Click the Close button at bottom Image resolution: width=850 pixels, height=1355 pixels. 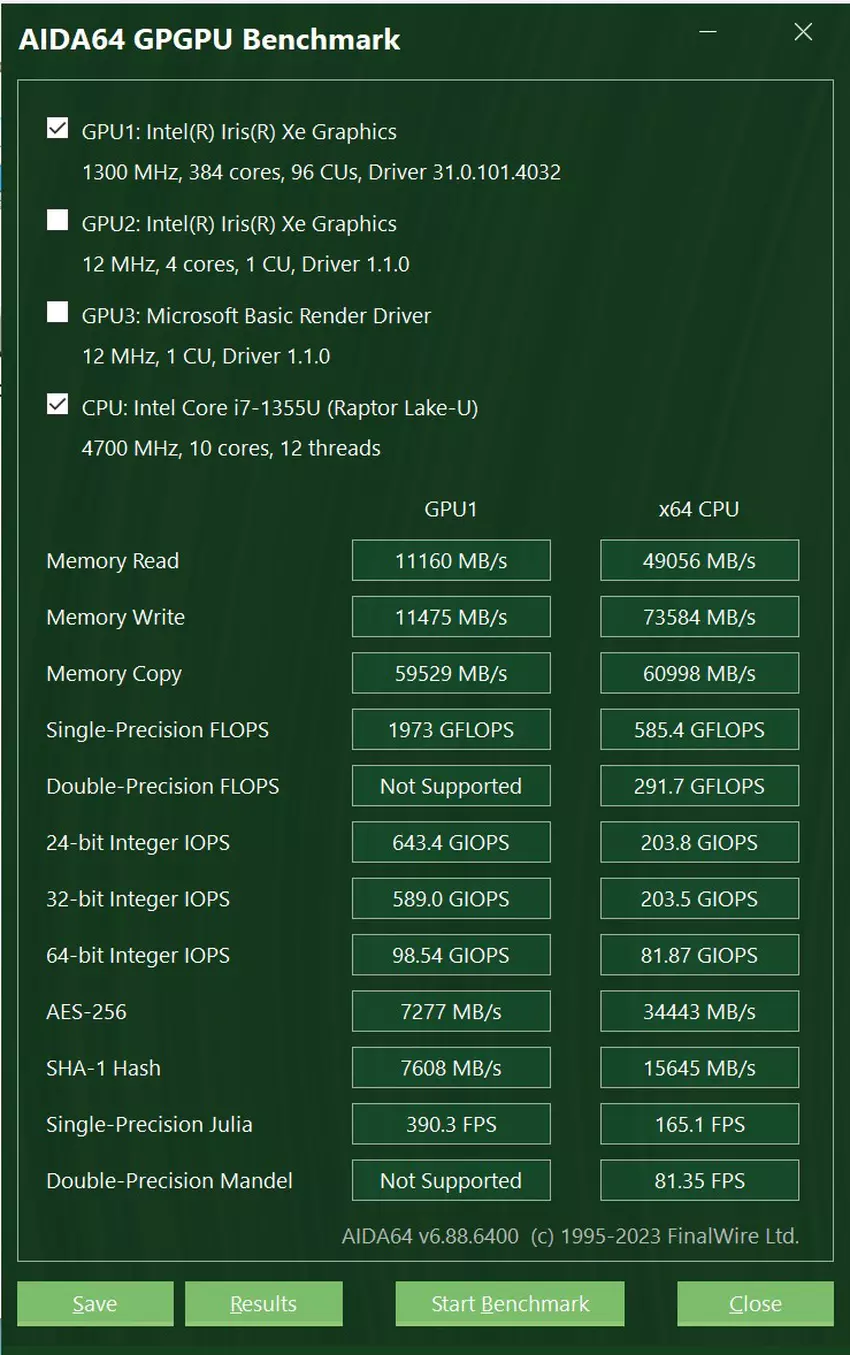pyautogui.click(x=755, y=1304)
